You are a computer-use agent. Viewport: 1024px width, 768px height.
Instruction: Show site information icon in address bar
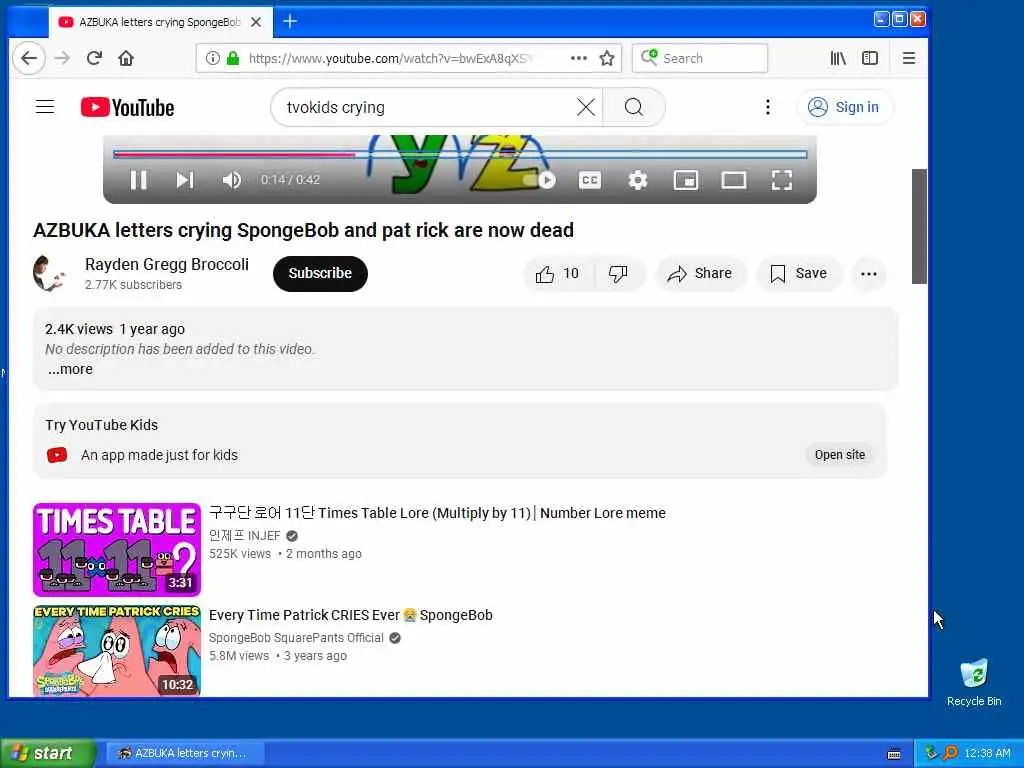tap(213, 58)
